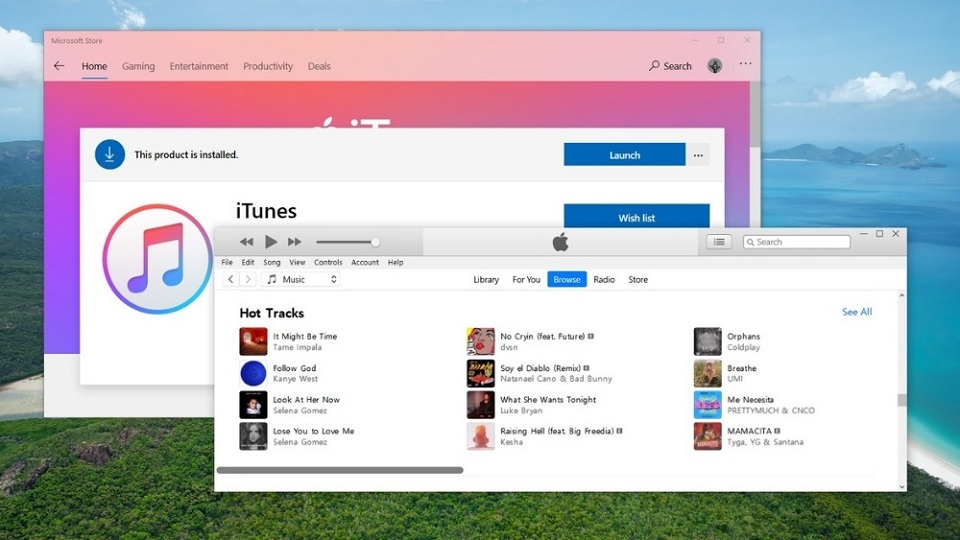Switch to the For You tab
Screen dimensions: 960x540
(x=526, y=279)
